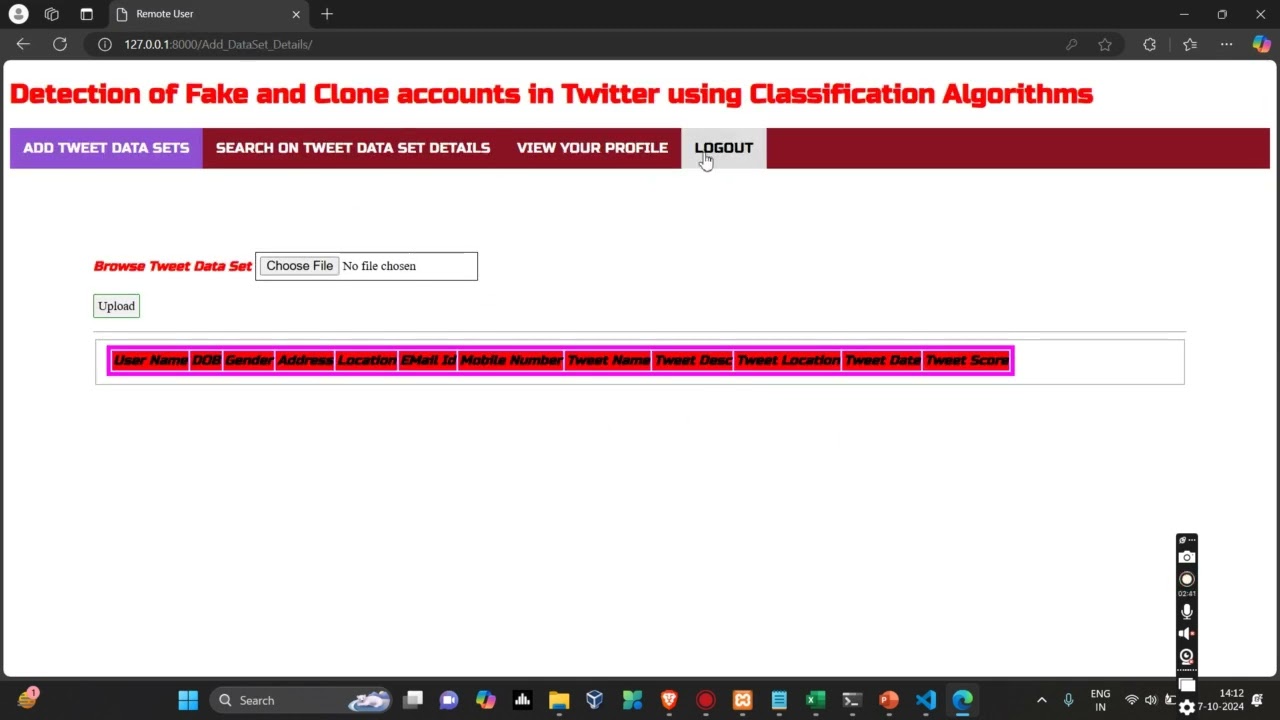Click the browser profile avatar icon
The image size is (1280, 720).
point(19,14)
